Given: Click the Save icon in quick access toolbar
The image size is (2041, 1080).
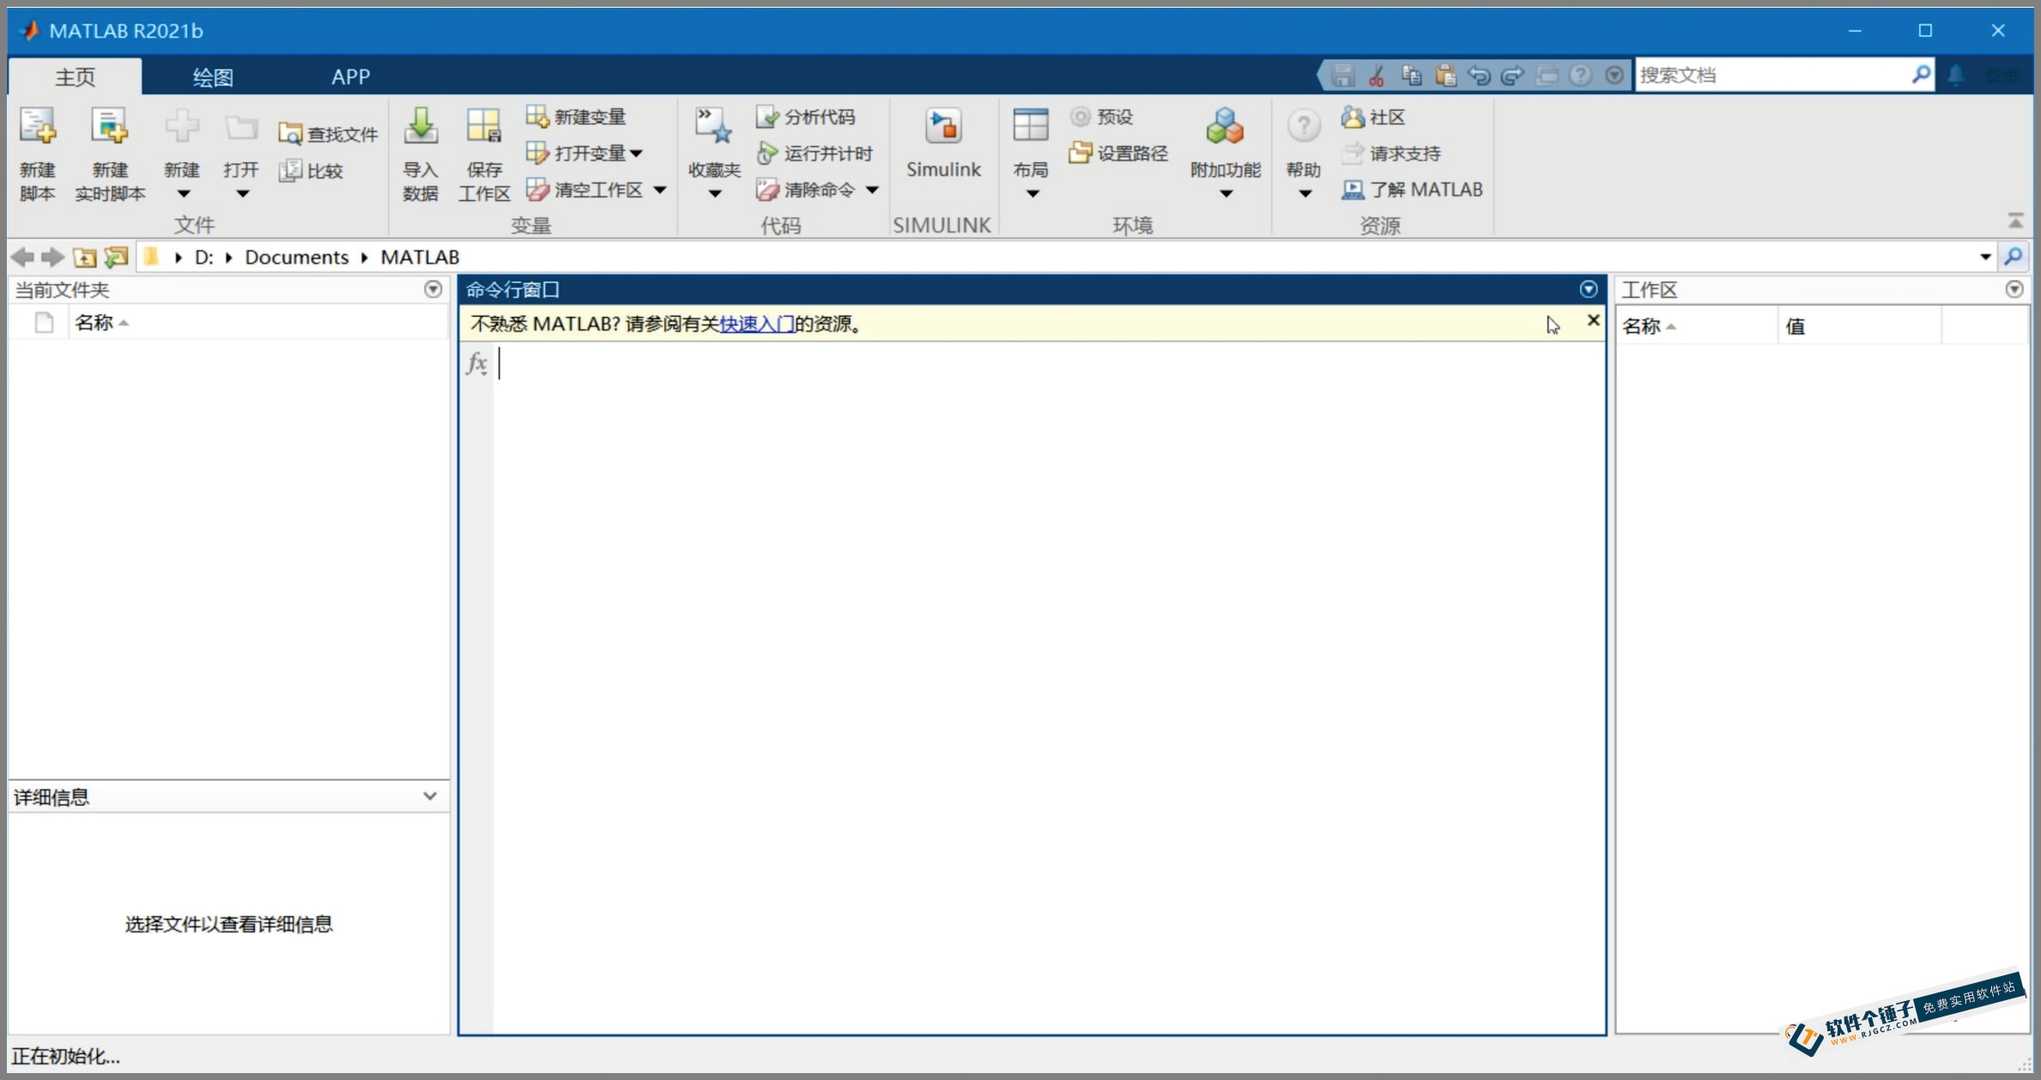Looking at the screenshot, I should pos(1343,75).
